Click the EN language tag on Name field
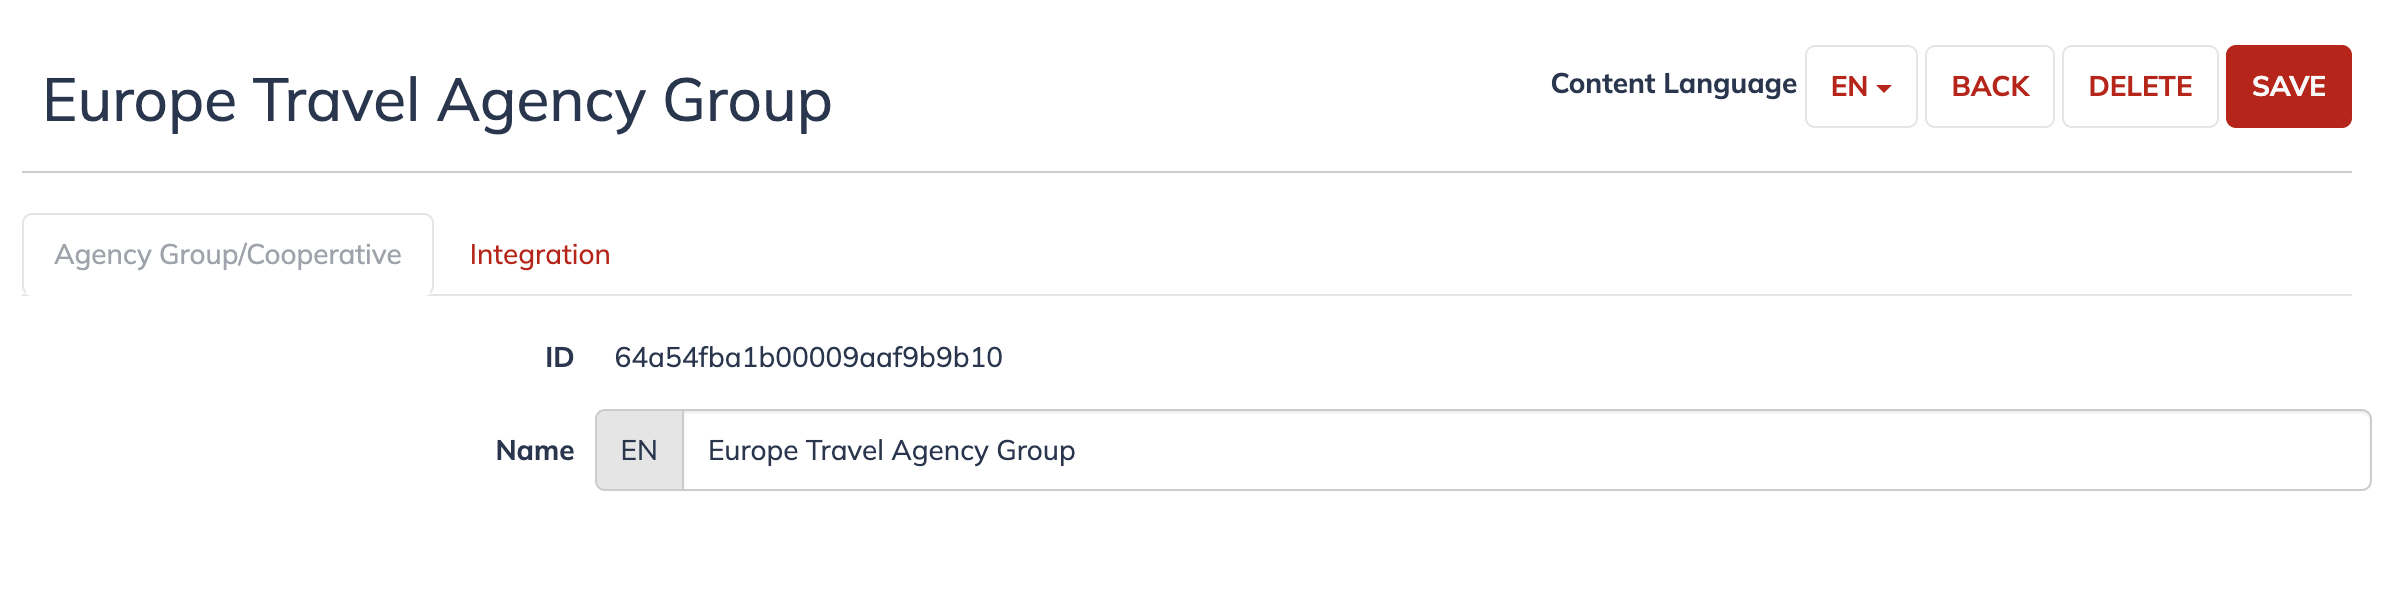The image size is (2394, 592). tap(639, 450)
